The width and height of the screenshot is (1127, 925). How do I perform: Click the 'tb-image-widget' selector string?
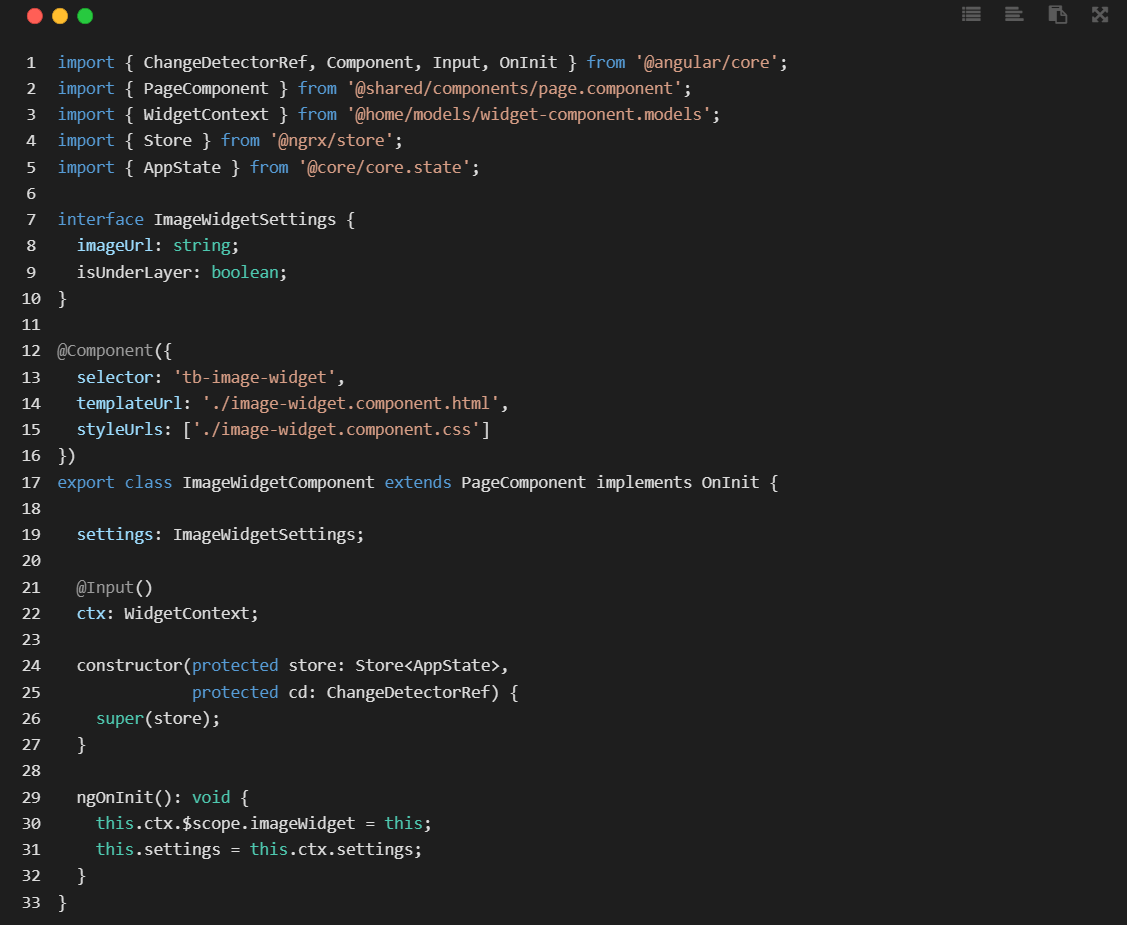pos(254,377)
